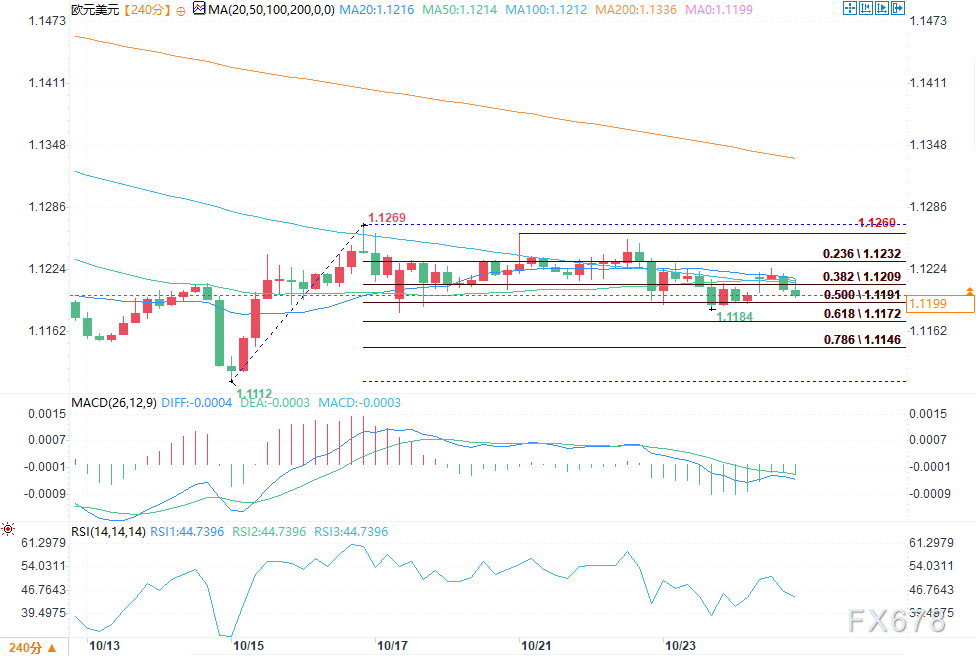This screenshot has height=656, width=976.
Task: Click the crosshair cursor toolbar icon
Action: (849, 8)
